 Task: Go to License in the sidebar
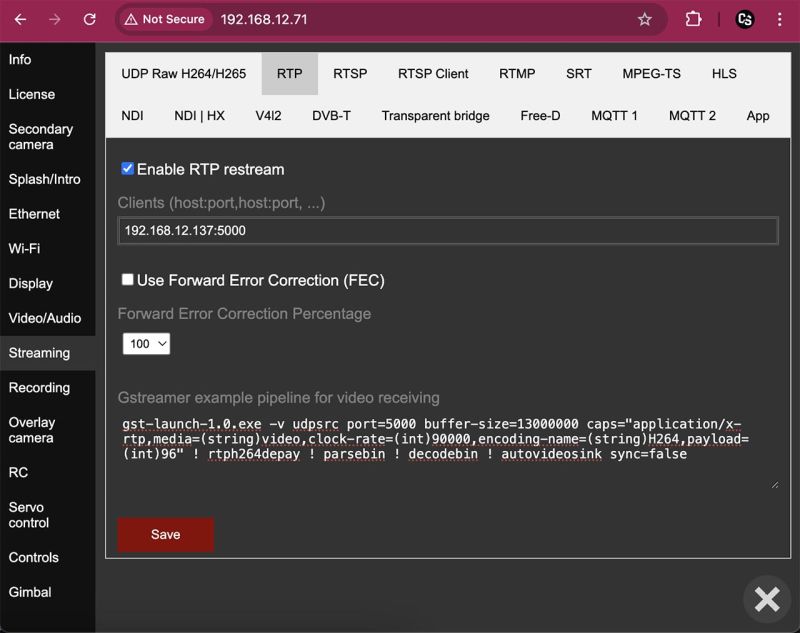click(x=47, y=94)
